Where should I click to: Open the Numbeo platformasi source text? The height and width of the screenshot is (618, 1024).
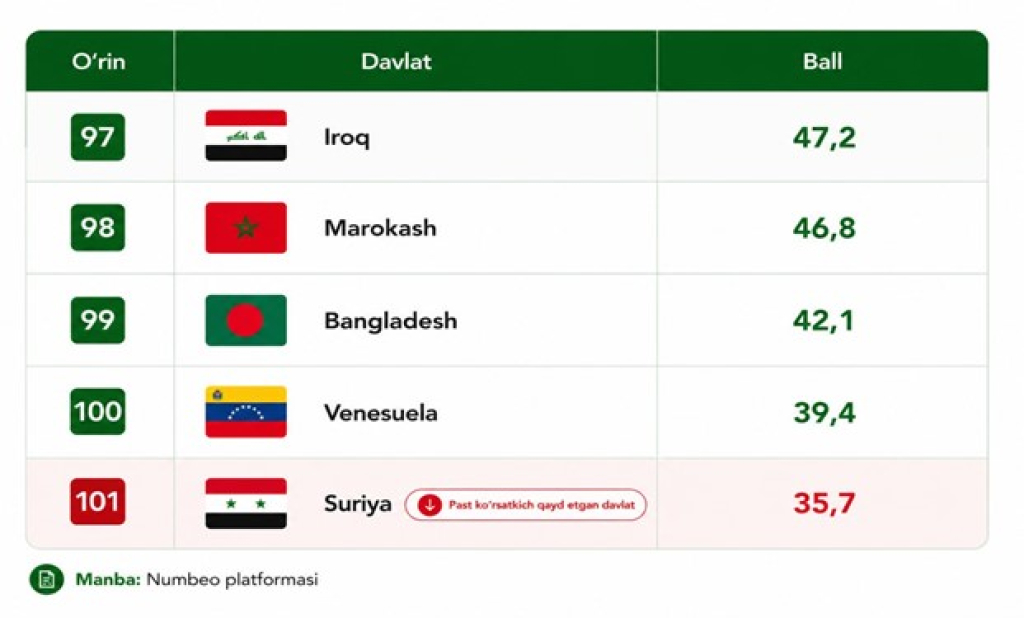(x=232, y=579)
